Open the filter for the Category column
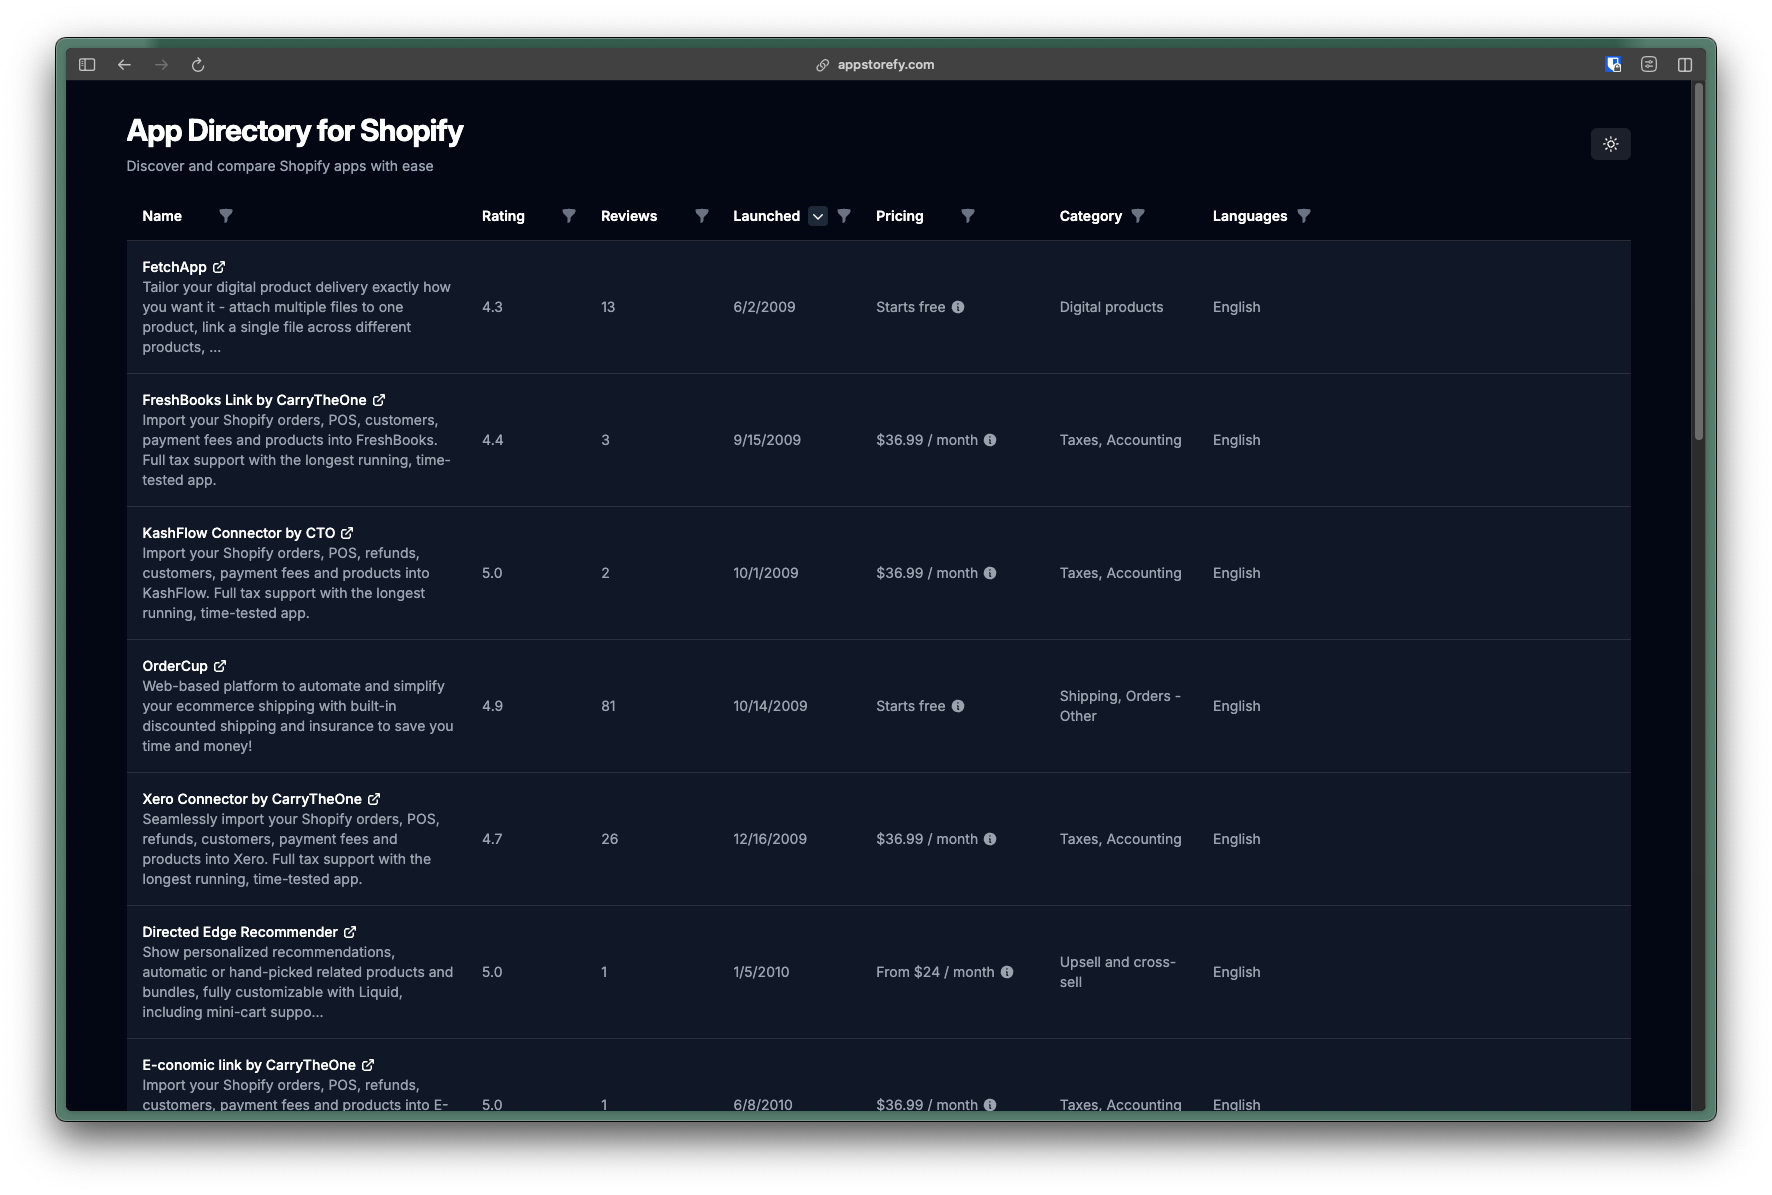This screenshot has width=1772, height=1195. coord(1139,216)
